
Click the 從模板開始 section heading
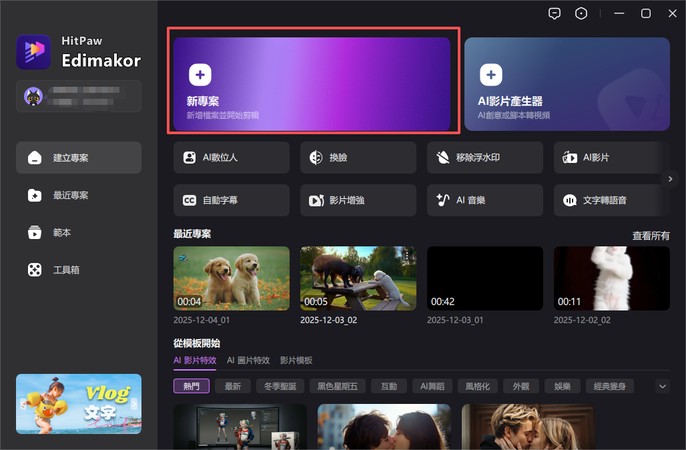(197, 343)
